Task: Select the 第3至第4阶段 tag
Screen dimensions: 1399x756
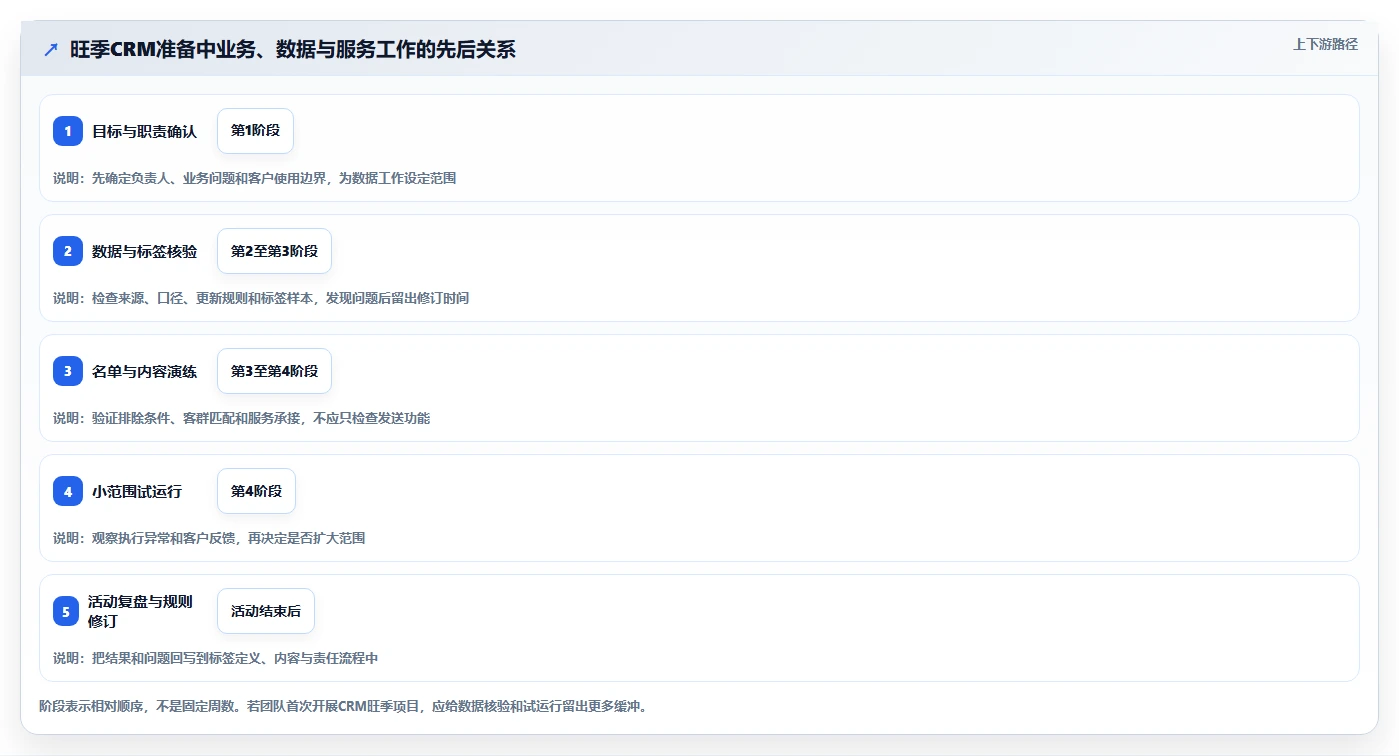Action: click(x=274, y=371)
